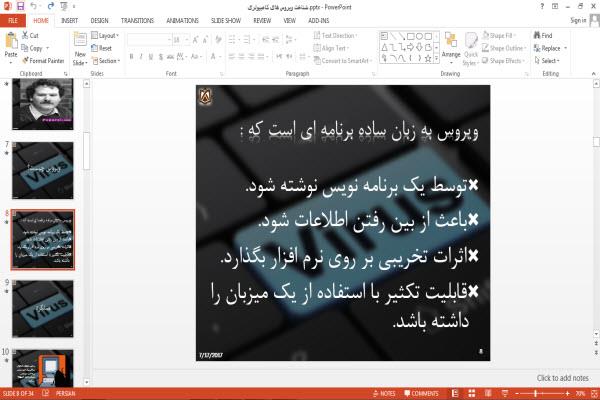The width and height of the screenshot is (600, 400).
Task: Open Shape Outline dropdown
Action: pos(504,48)
